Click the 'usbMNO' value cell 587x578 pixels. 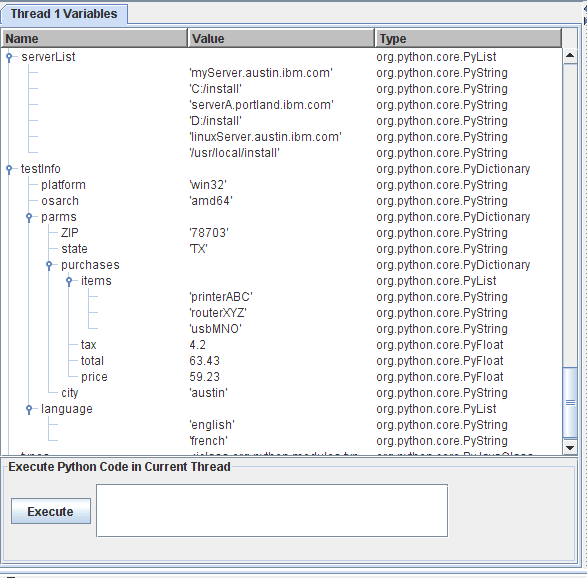[216, 329]
